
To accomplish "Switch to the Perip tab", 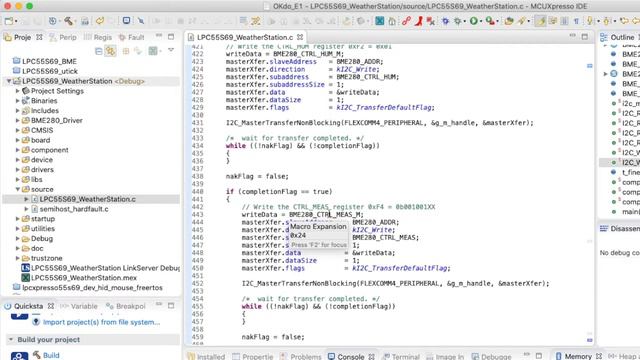I will click(x=63, y=37).
